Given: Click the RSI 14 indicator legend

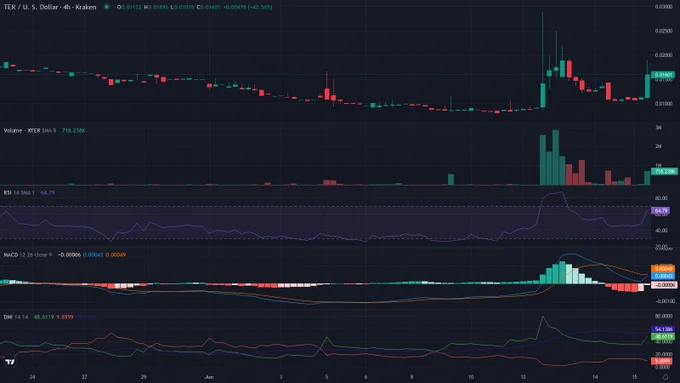Looking at the screenshot, I should click(x=19, y=193).
